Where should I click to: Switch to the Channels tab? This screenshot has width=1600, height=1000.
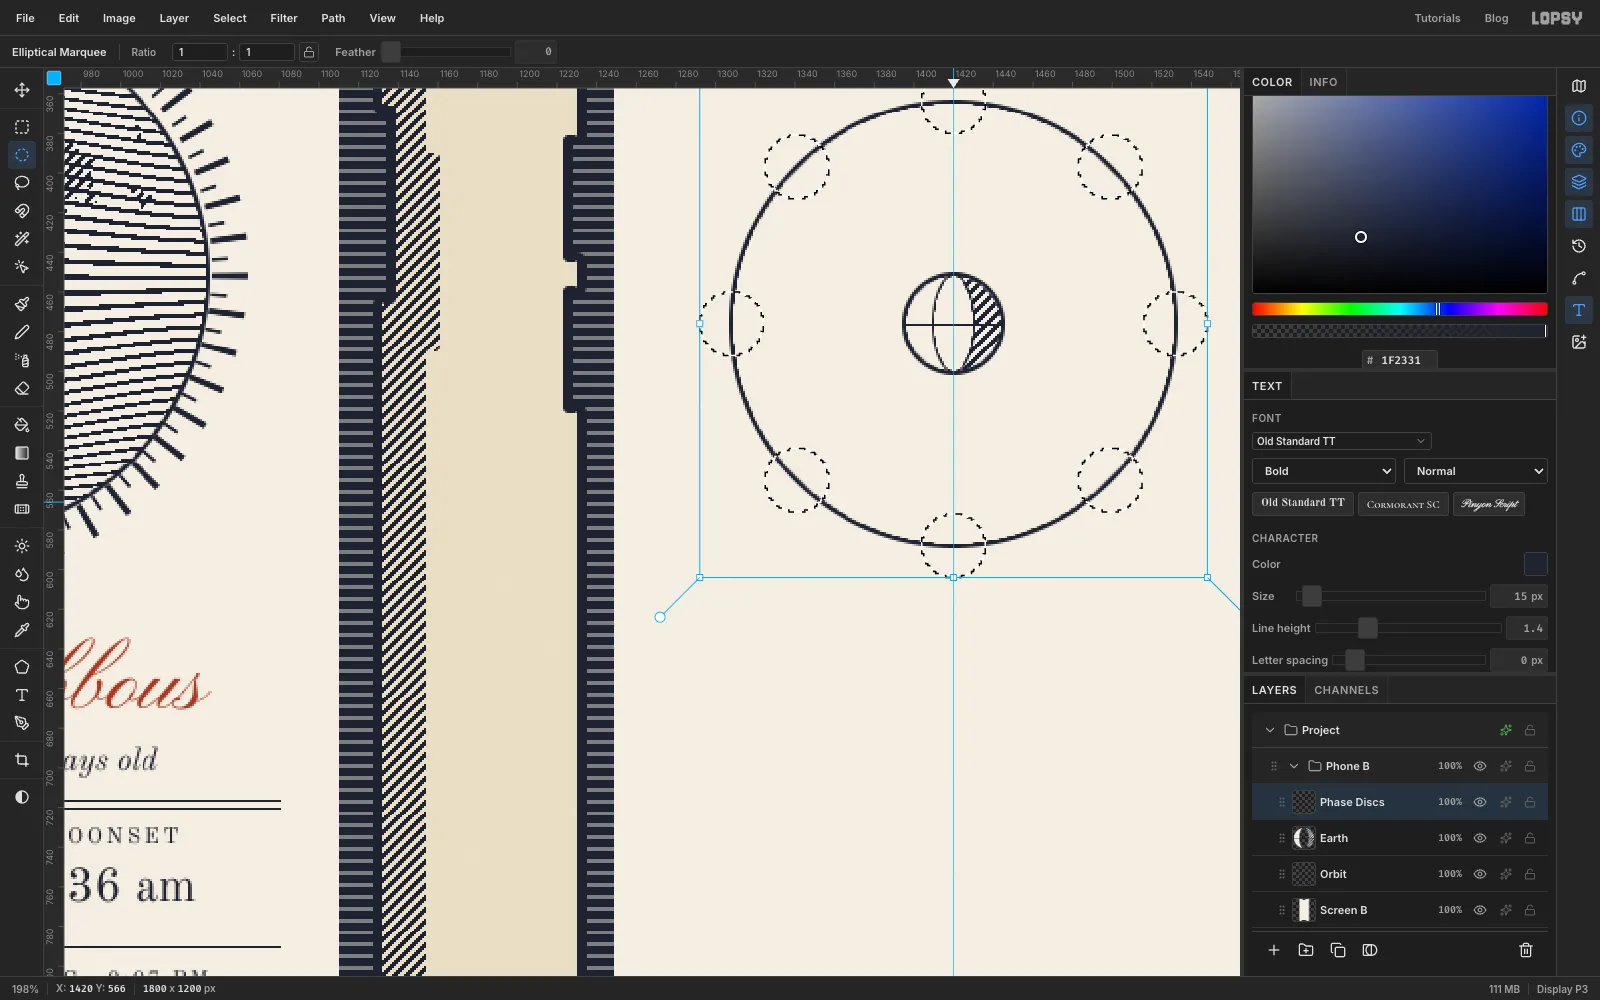[x=1346, y=690]
